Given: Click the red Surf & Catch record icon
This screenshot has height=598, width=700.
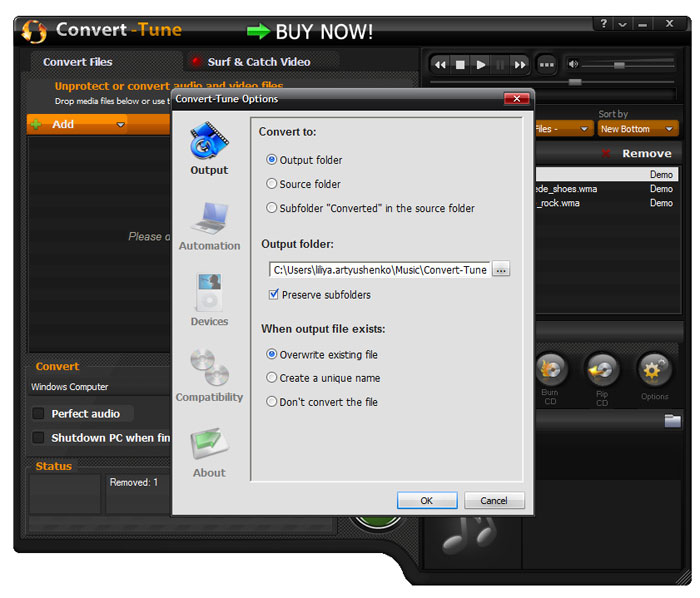Looking at the screenshot, I should pos(196,62).
